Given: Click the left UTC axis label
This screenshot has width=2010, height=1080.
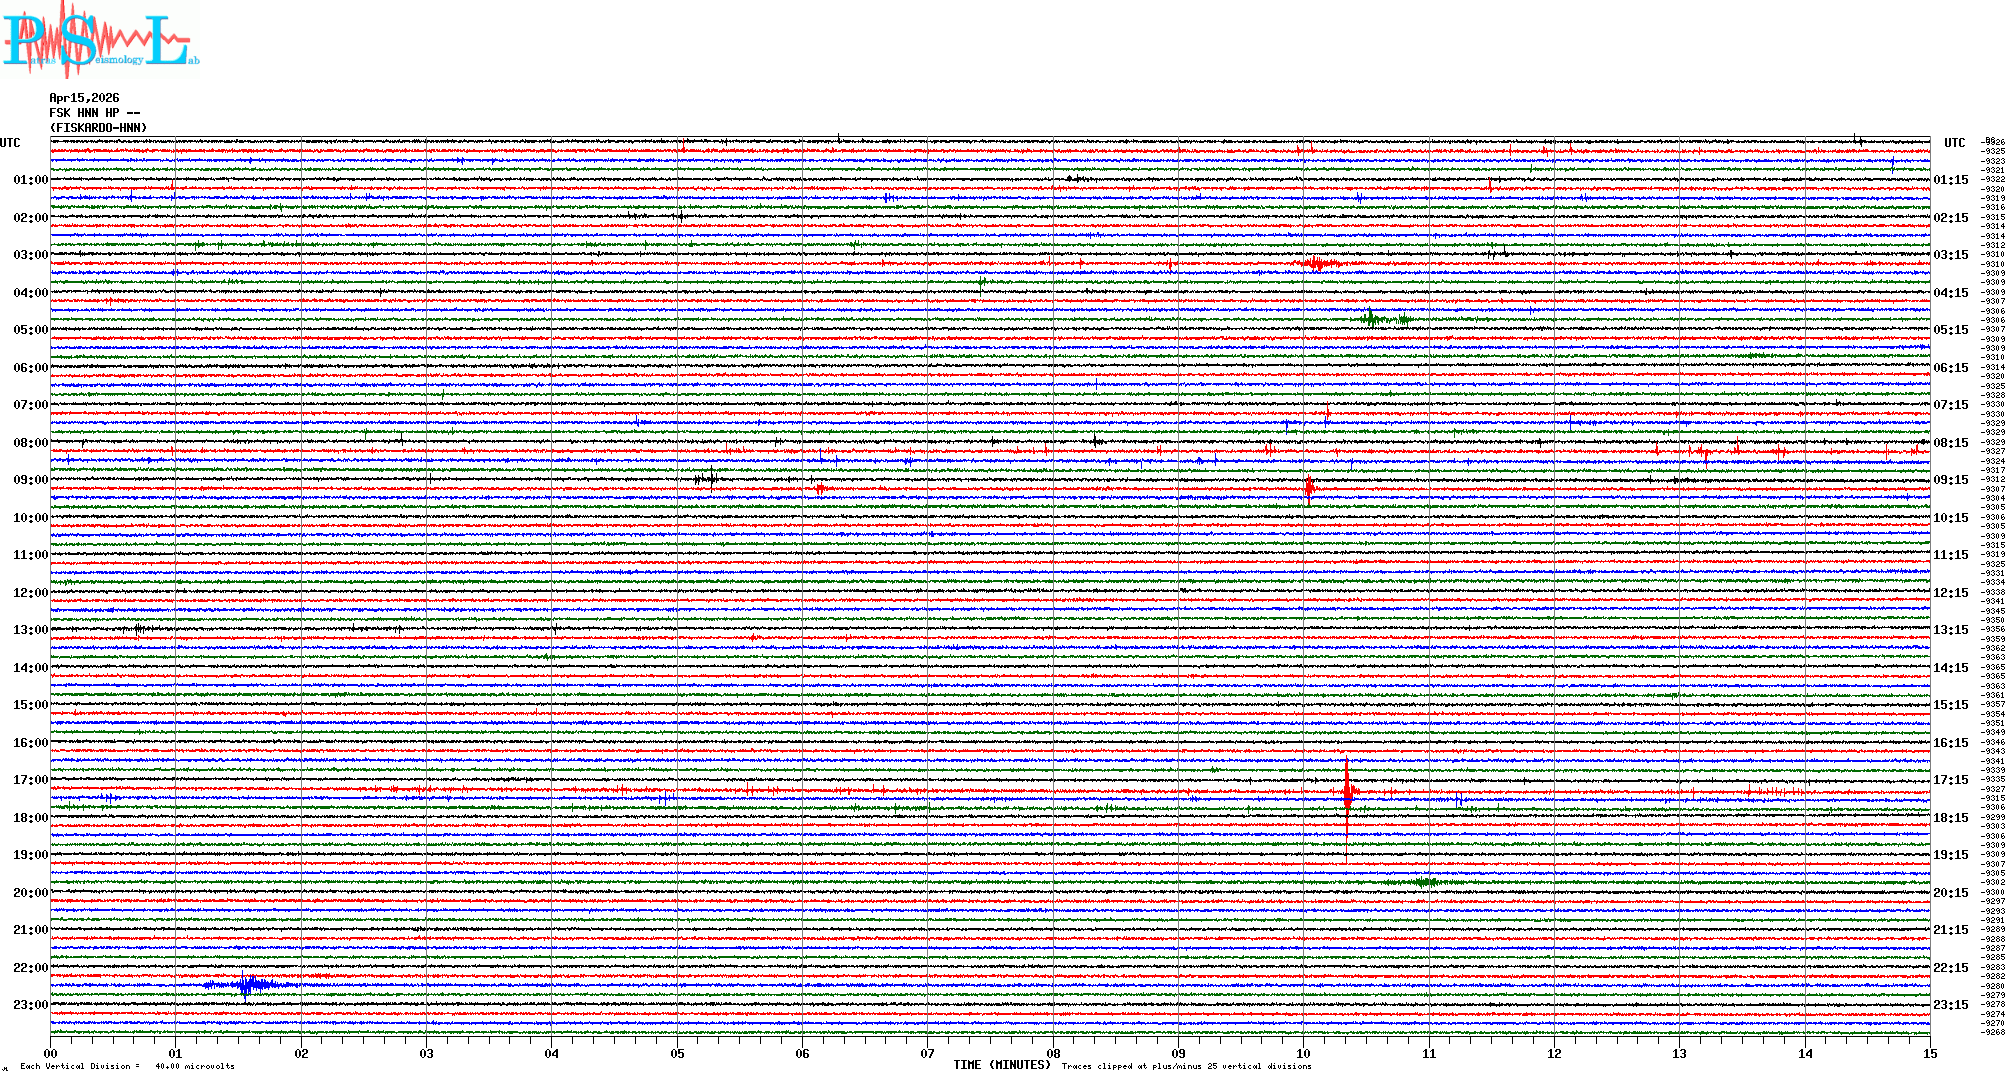Looking at the screenshot, I should click(x=10, y=143).
